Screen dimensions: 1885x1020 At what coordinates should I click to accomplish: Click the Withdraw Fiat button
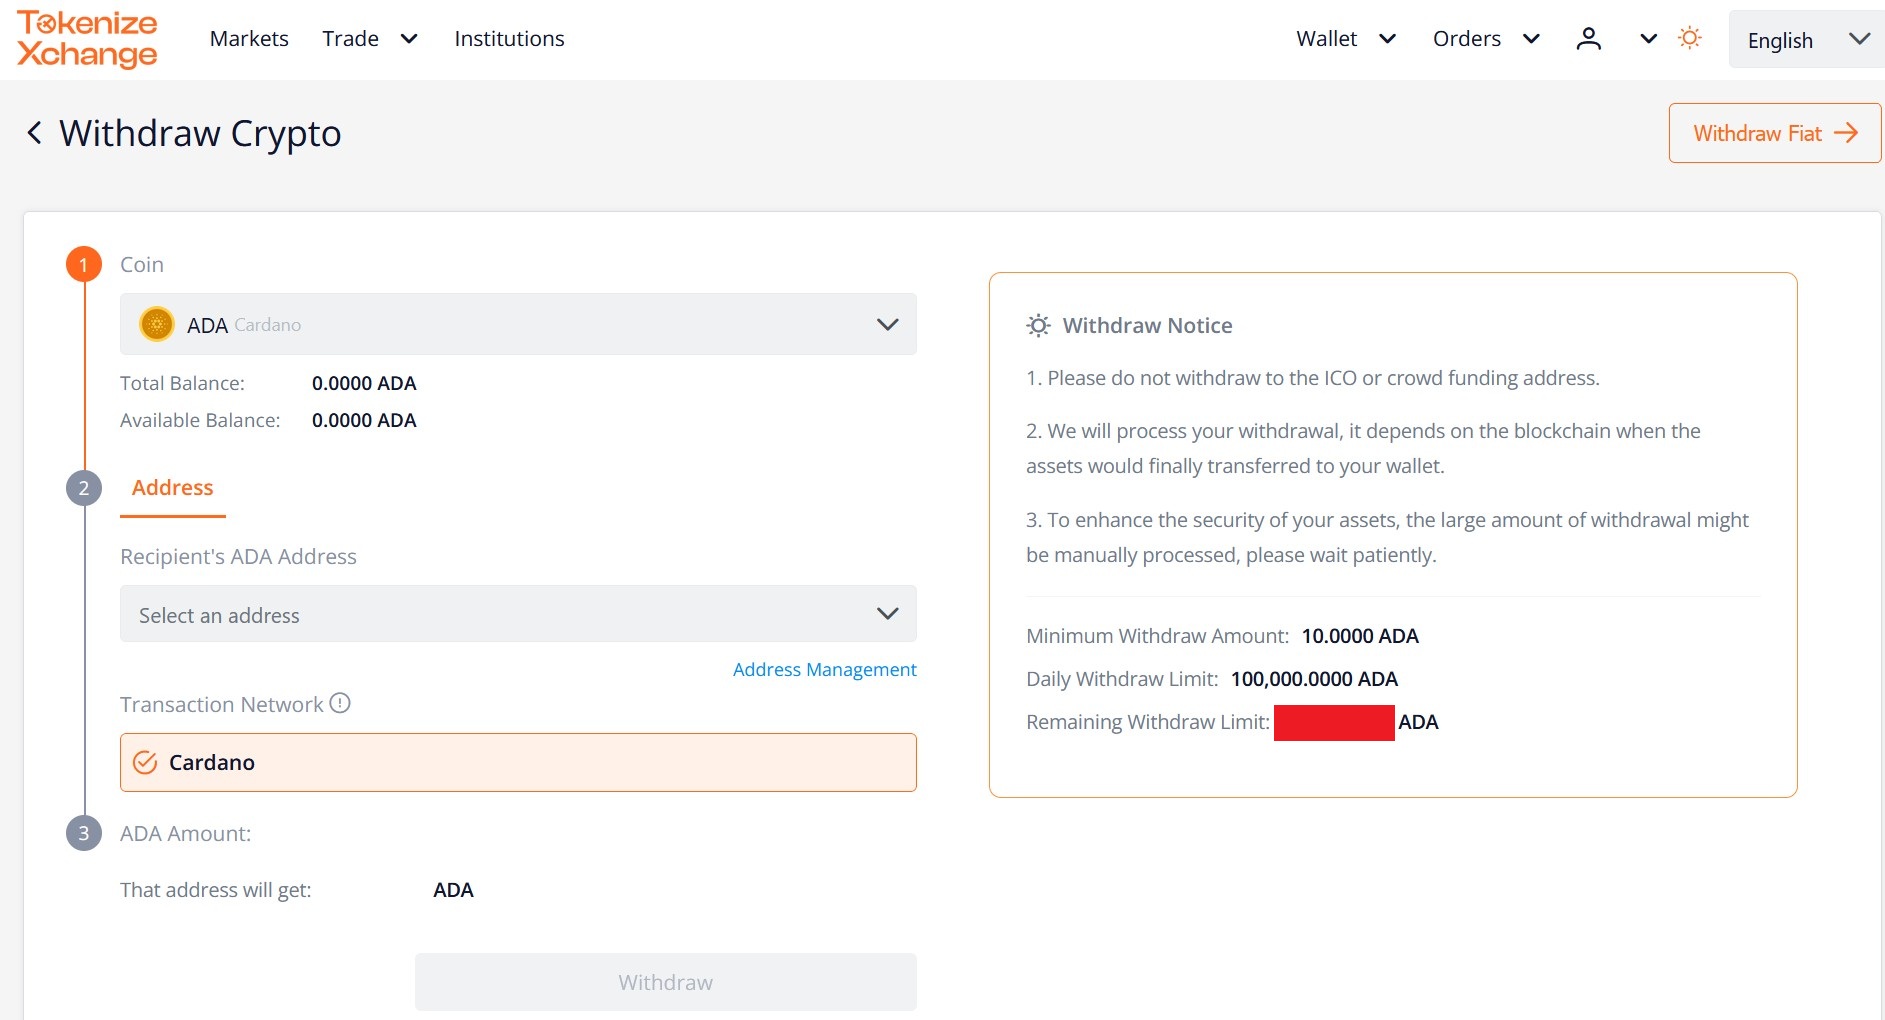click(1774, 133)
